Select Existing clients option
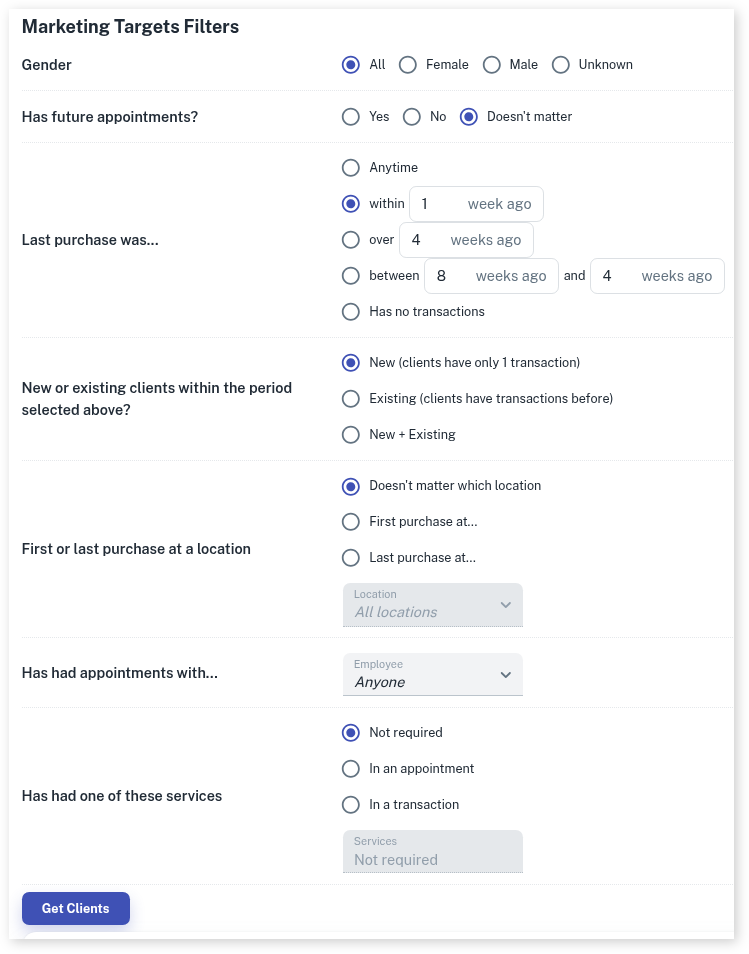Screen dimensions: 749x954 point(351,399)
